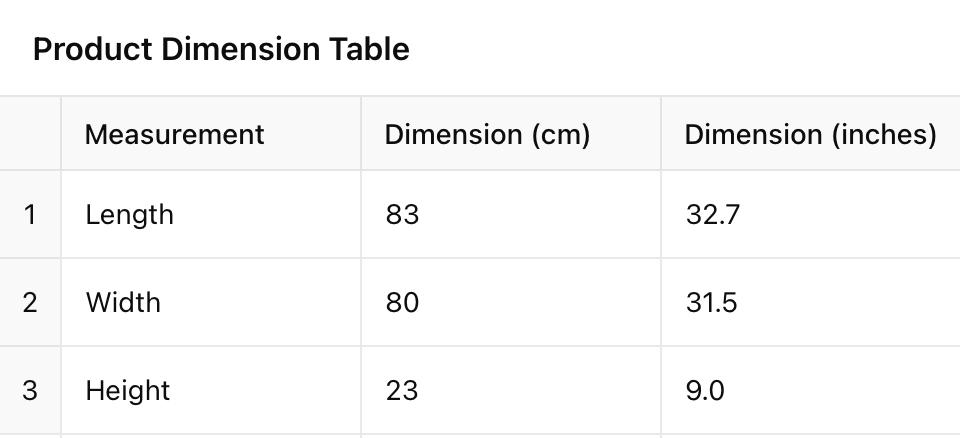The height and width of the screenshot is (438, 960).
Task: Select the cell containing 80
Action: (402, 302)
